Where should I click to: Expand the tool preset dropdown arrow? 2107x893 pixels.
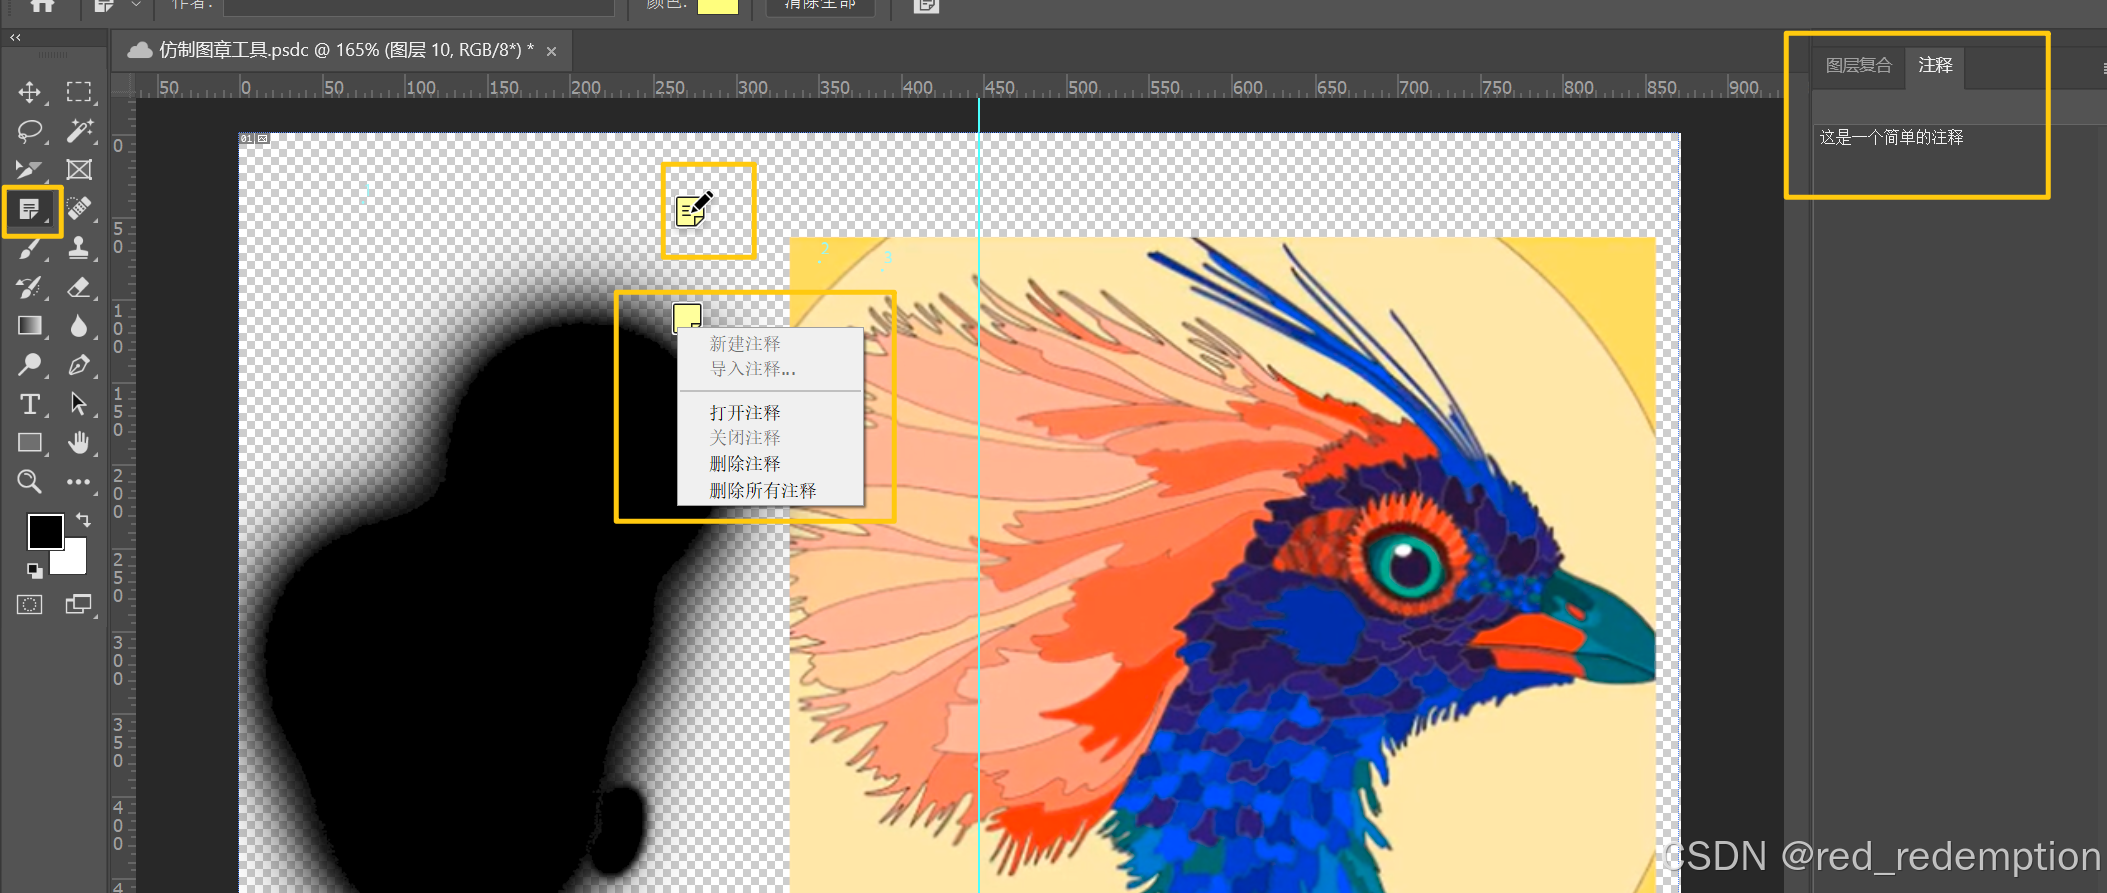point(136,5)
